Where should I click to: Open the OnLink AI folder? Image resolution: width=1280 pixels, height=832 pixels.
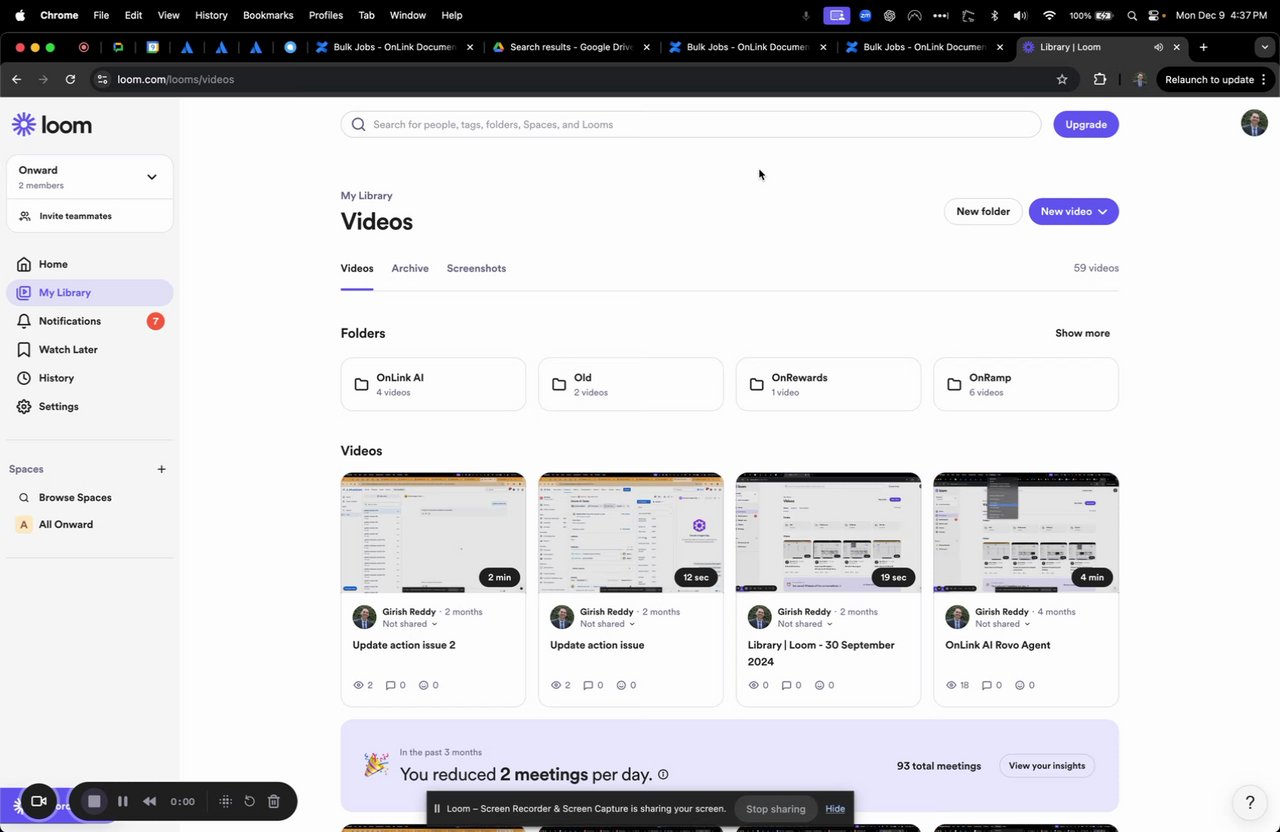[433, 384]
